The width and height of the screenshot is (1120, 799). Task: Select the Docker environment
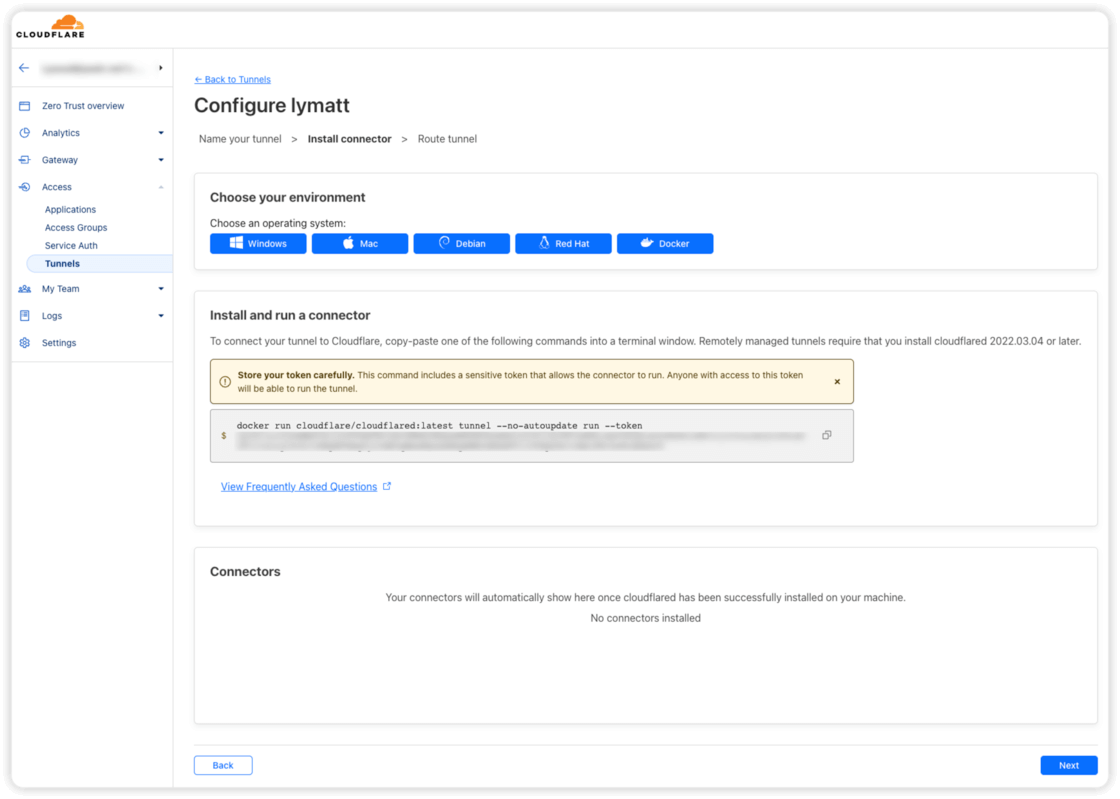pyautogui.click(x=665, y=244)
